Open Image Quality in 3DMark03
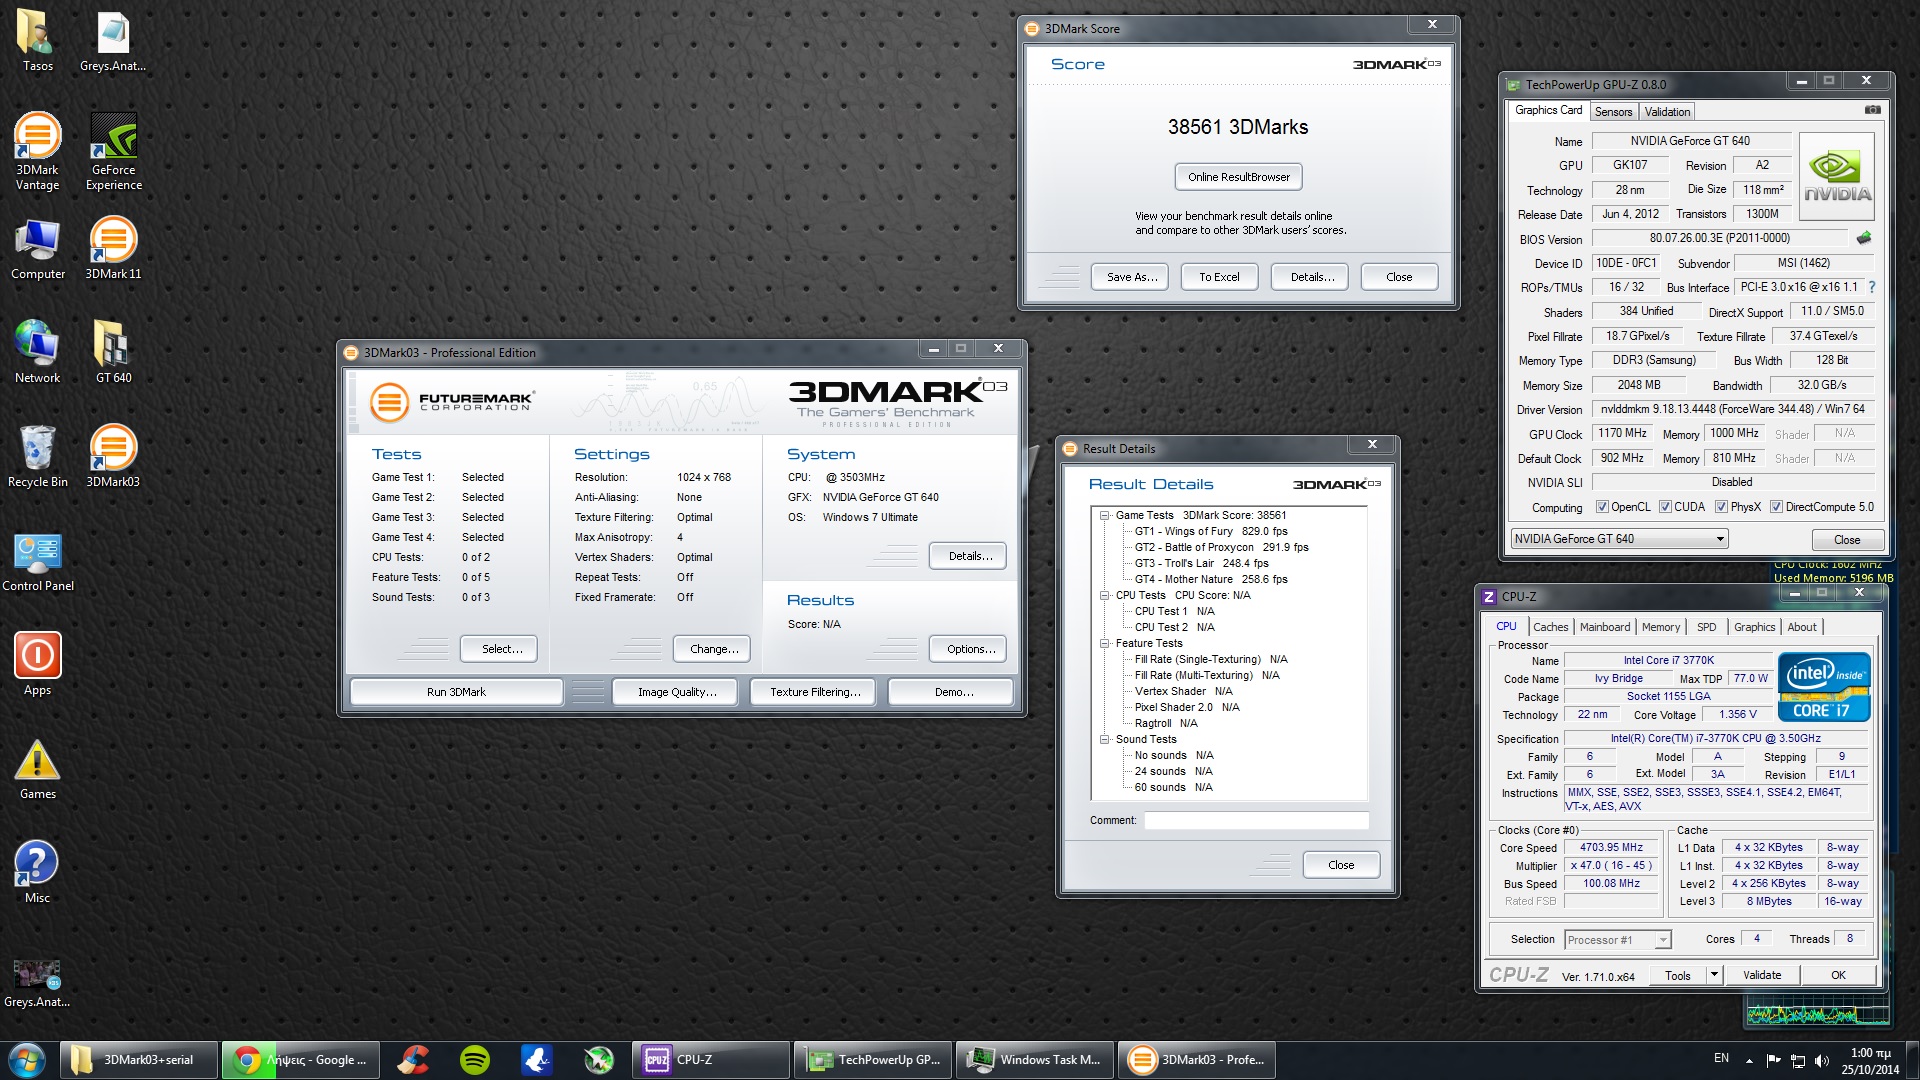The width and height of the screenshot is (1920, 1080). point(677,692)
